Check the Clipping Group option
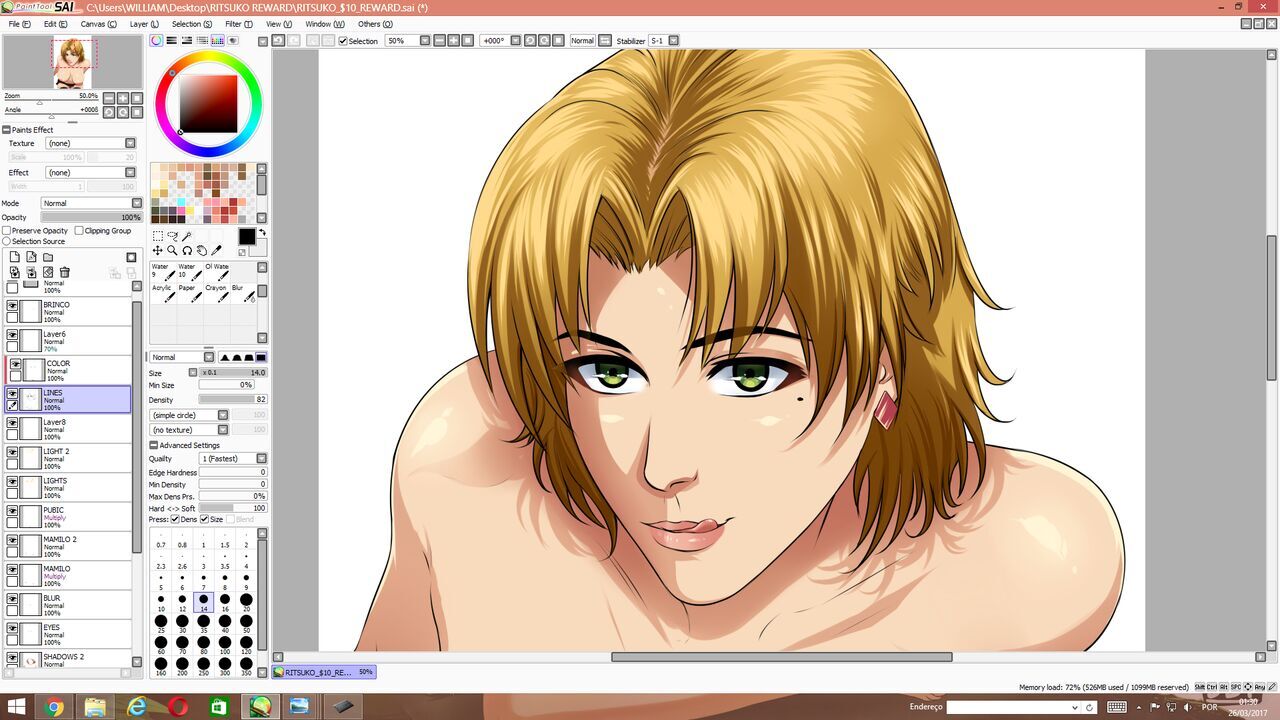This screenshot has height=720, width=1280. [79, 231]
